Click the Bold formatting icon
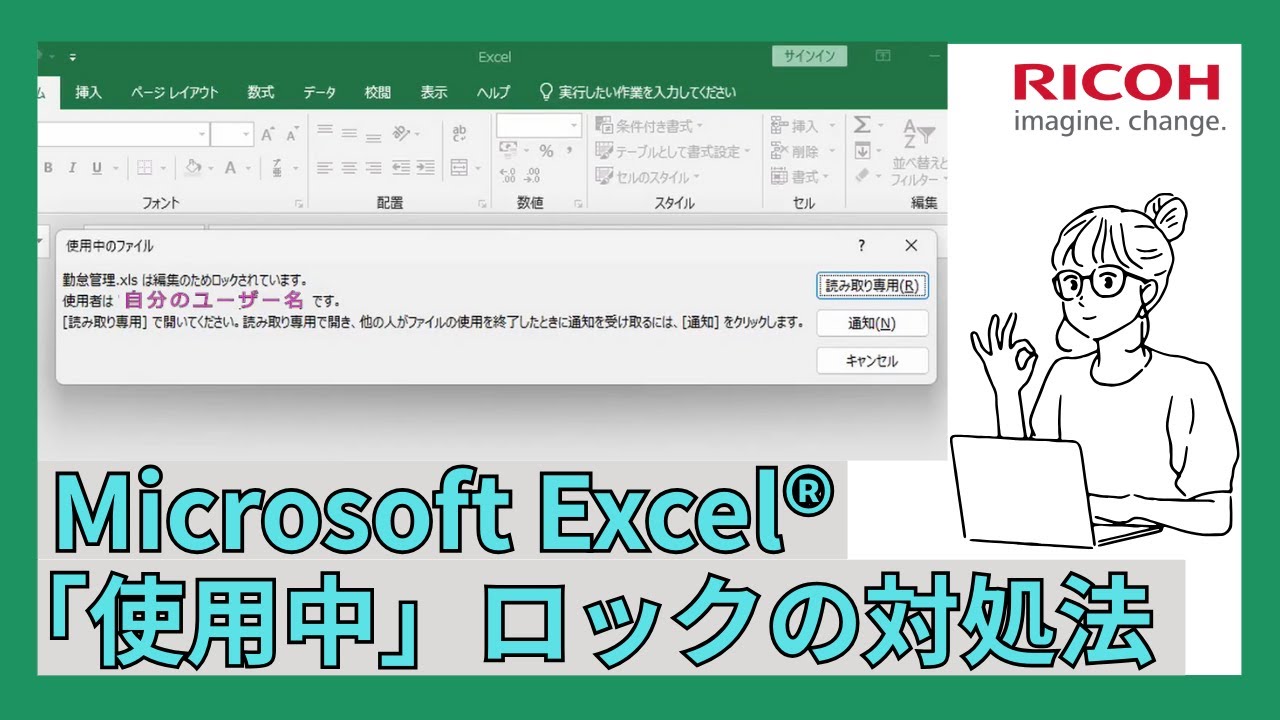1280x720 pixels. point(47,168)
